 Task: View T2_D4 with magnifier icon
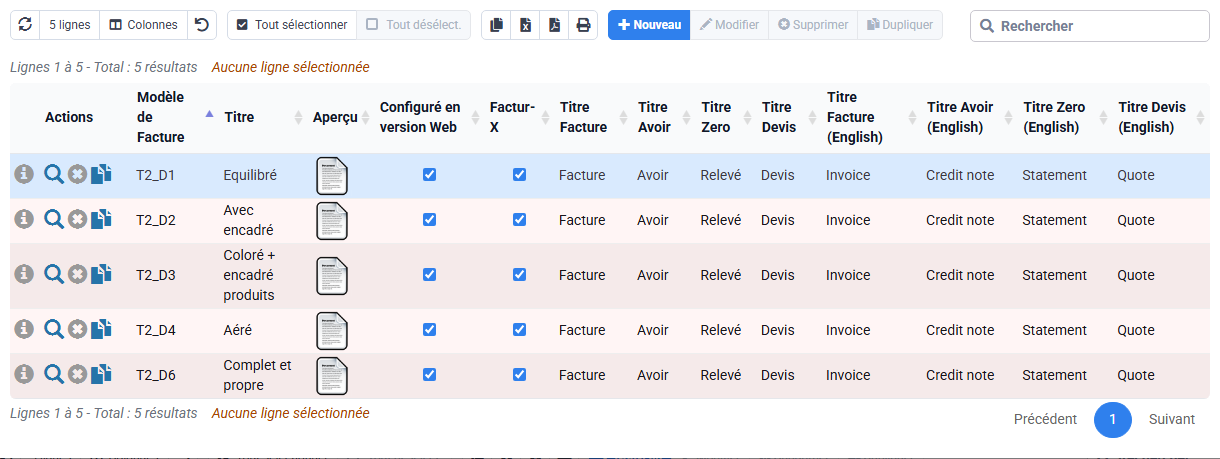pyautogui.click(x=54, y=330)
